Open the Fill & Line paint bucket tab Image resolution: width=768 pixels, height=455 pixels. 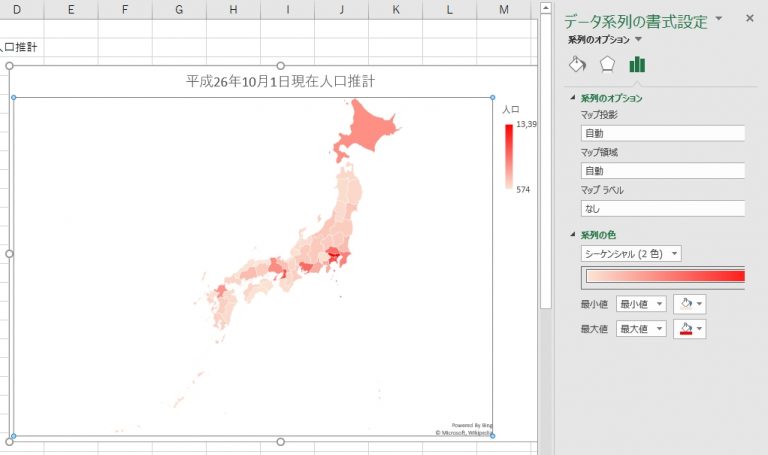577,64
